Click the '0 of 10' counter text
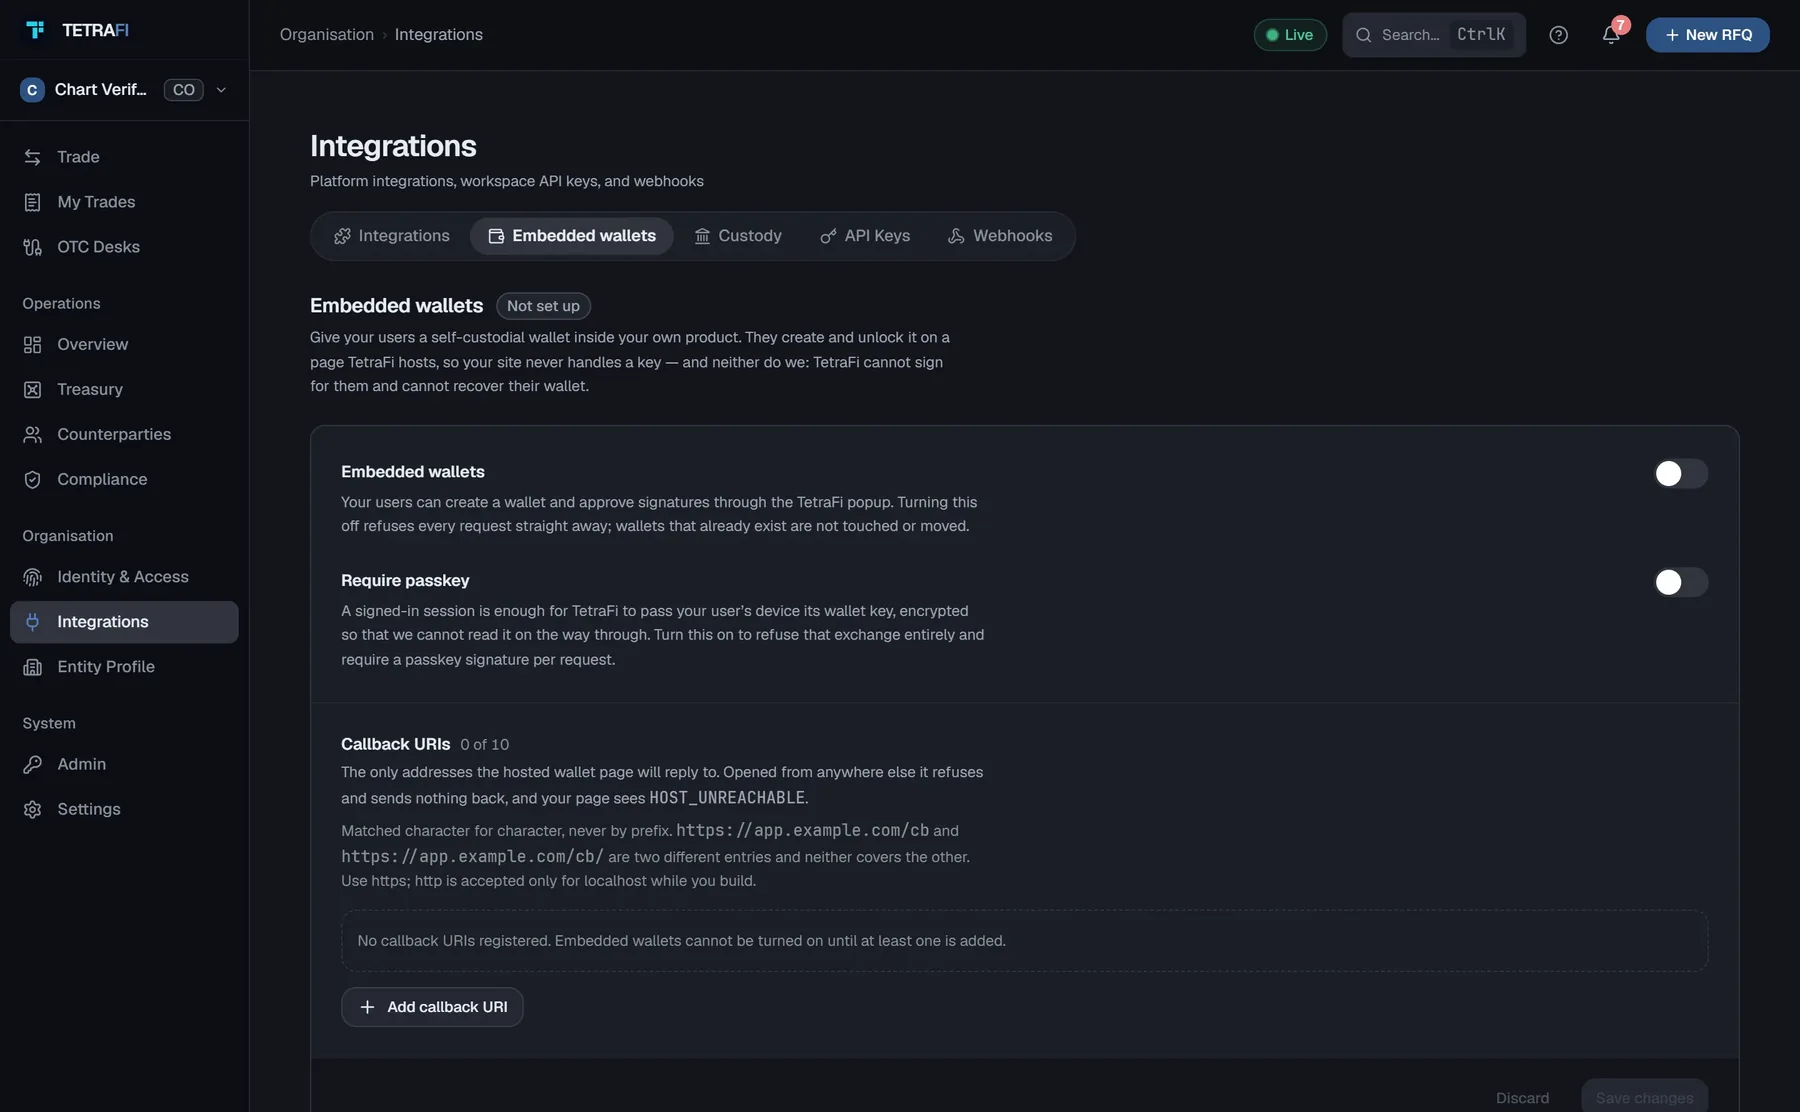Viewport: 1800px width, 1112px height. pos(485,745)
